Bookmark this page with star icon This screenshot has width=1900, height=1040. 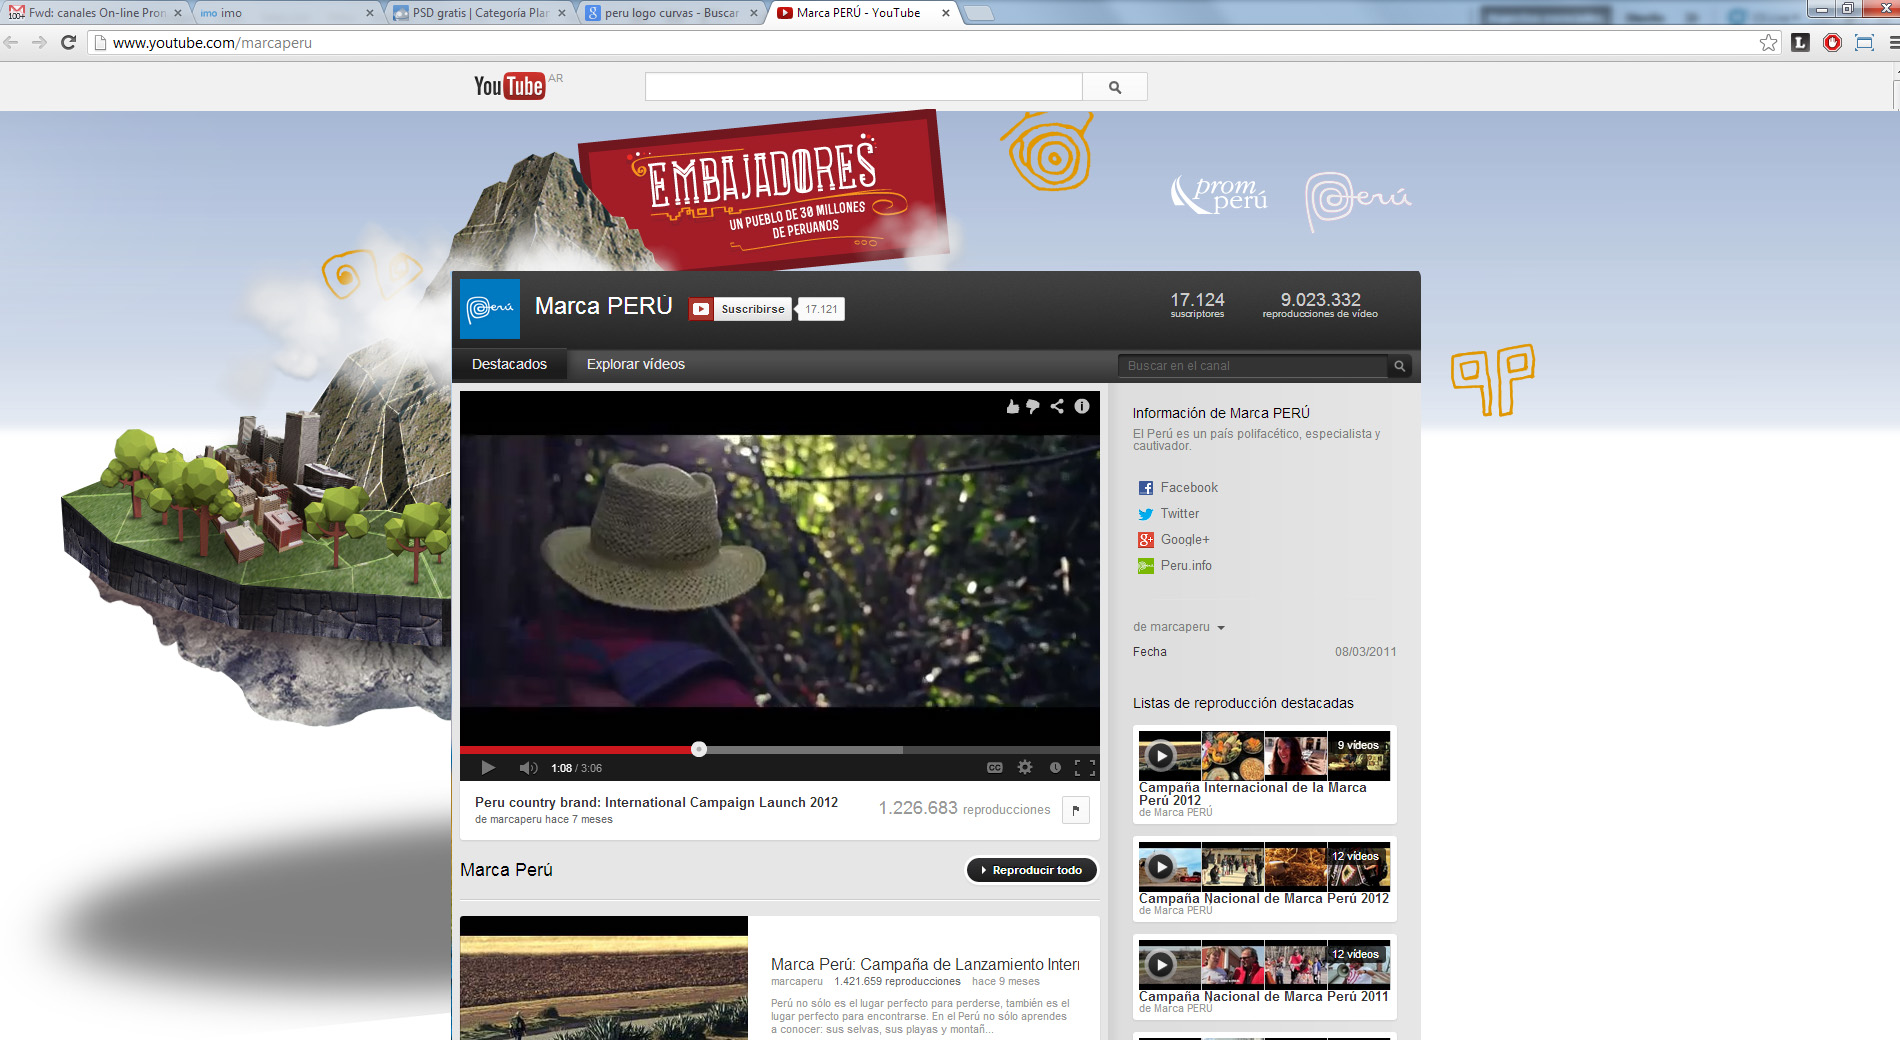tap(1768, 43)
